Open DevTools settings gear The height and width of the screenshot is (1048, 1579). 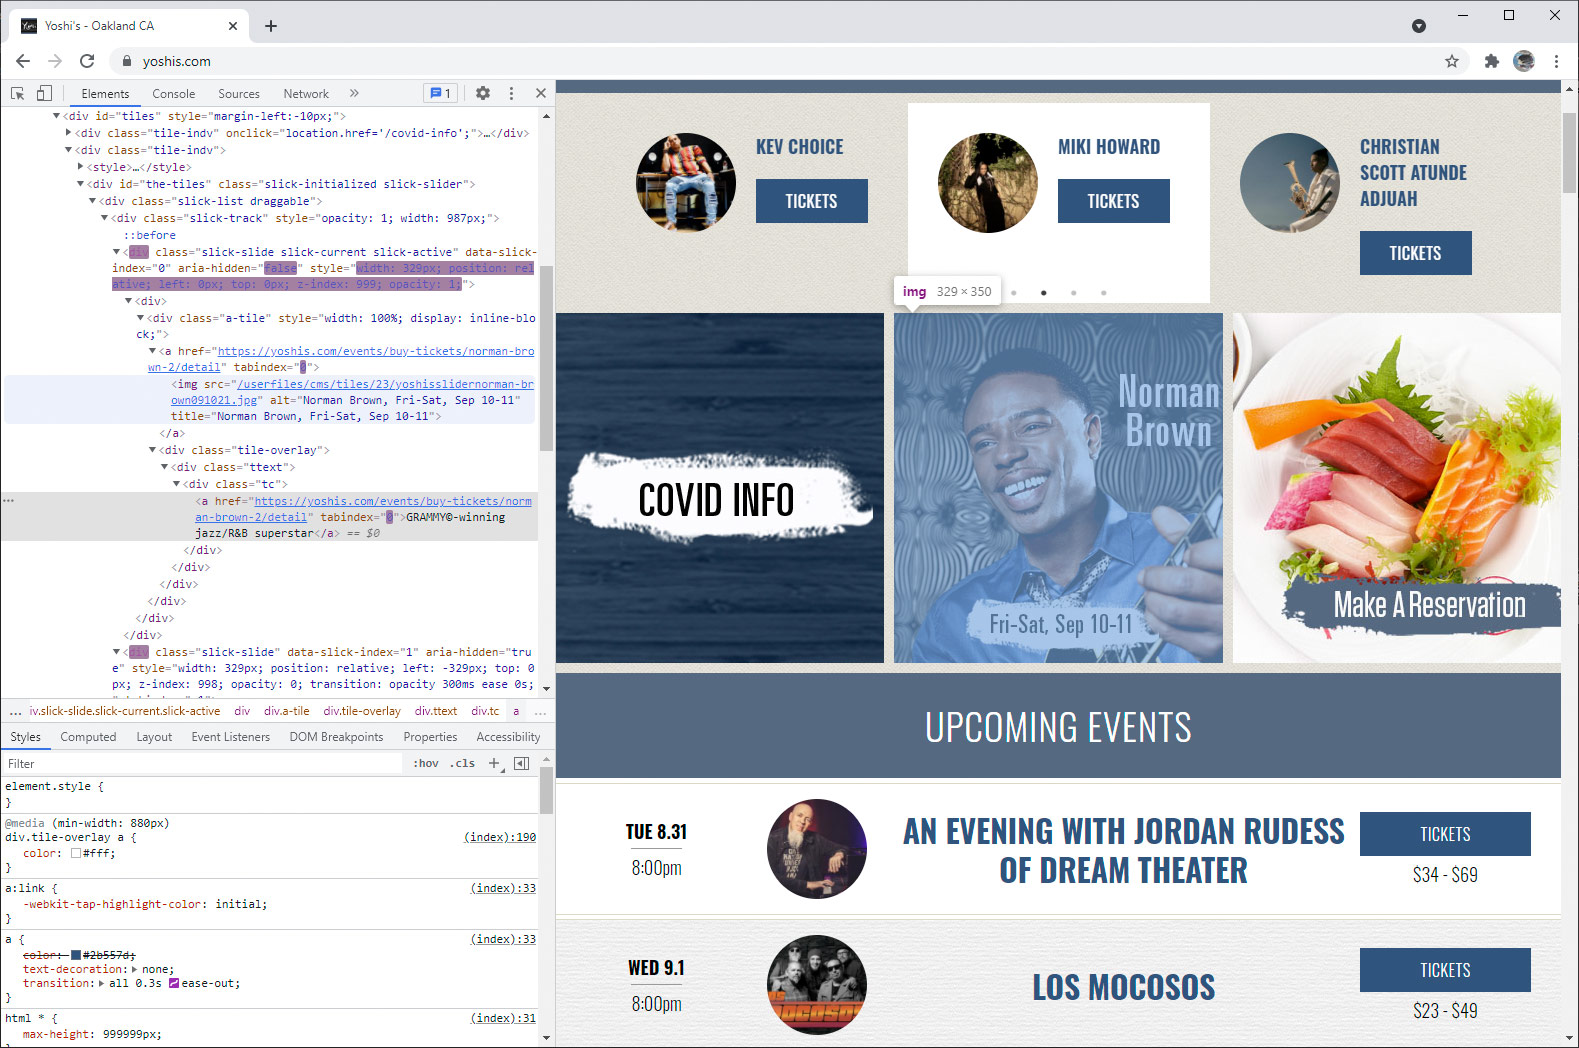pyautogui.click(x=483, y=93)
